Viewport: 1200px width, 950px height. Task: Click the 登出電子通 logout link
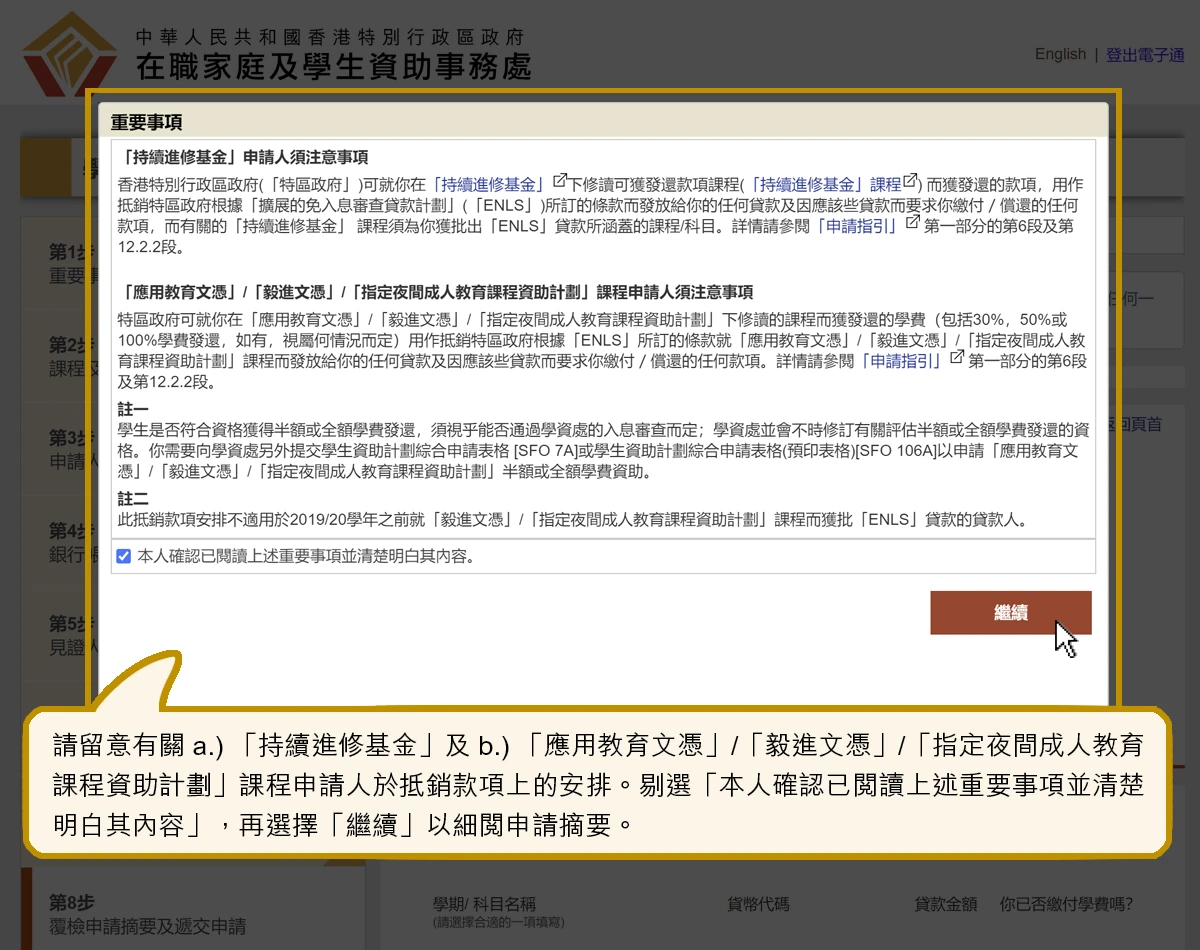(x=1145, y=55)
